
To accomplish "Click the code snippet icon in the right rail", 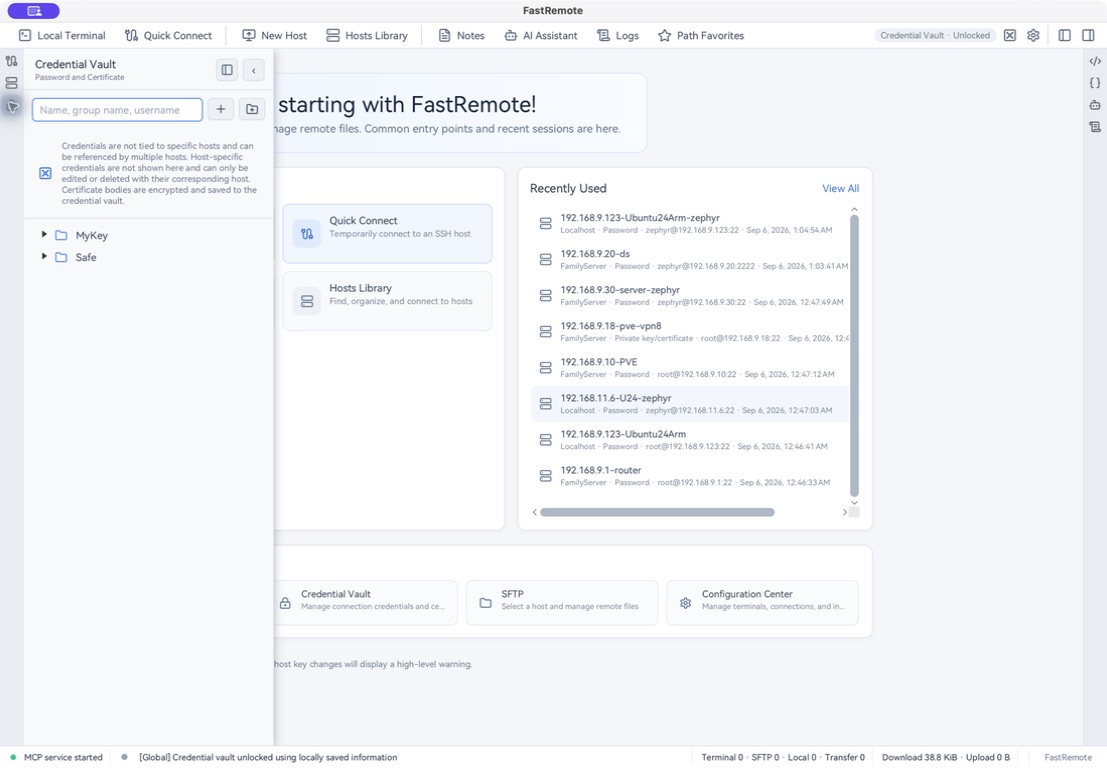I will (x=1095, y=61).
